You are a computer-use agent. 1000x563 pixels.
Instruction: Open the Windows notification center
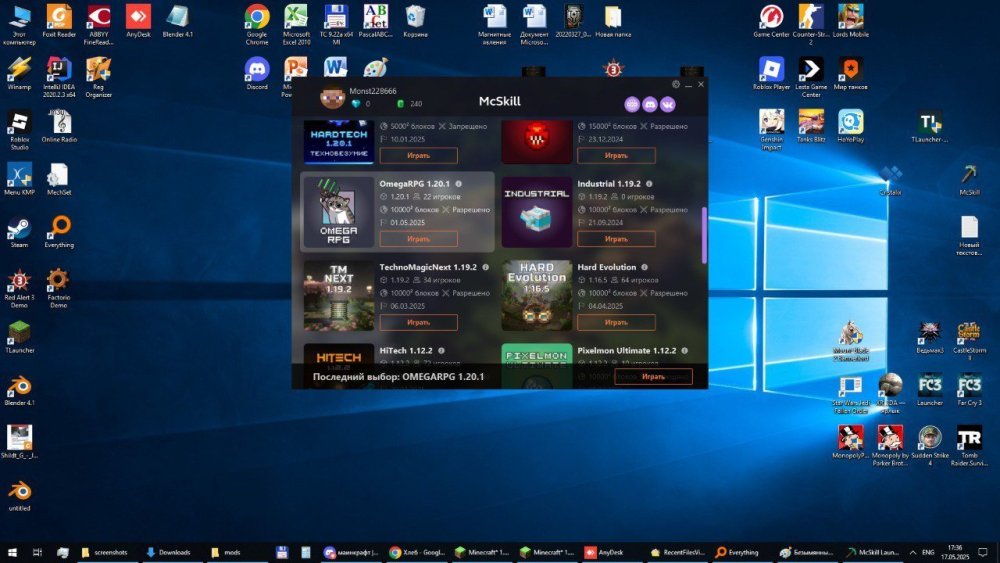[983, 552]
